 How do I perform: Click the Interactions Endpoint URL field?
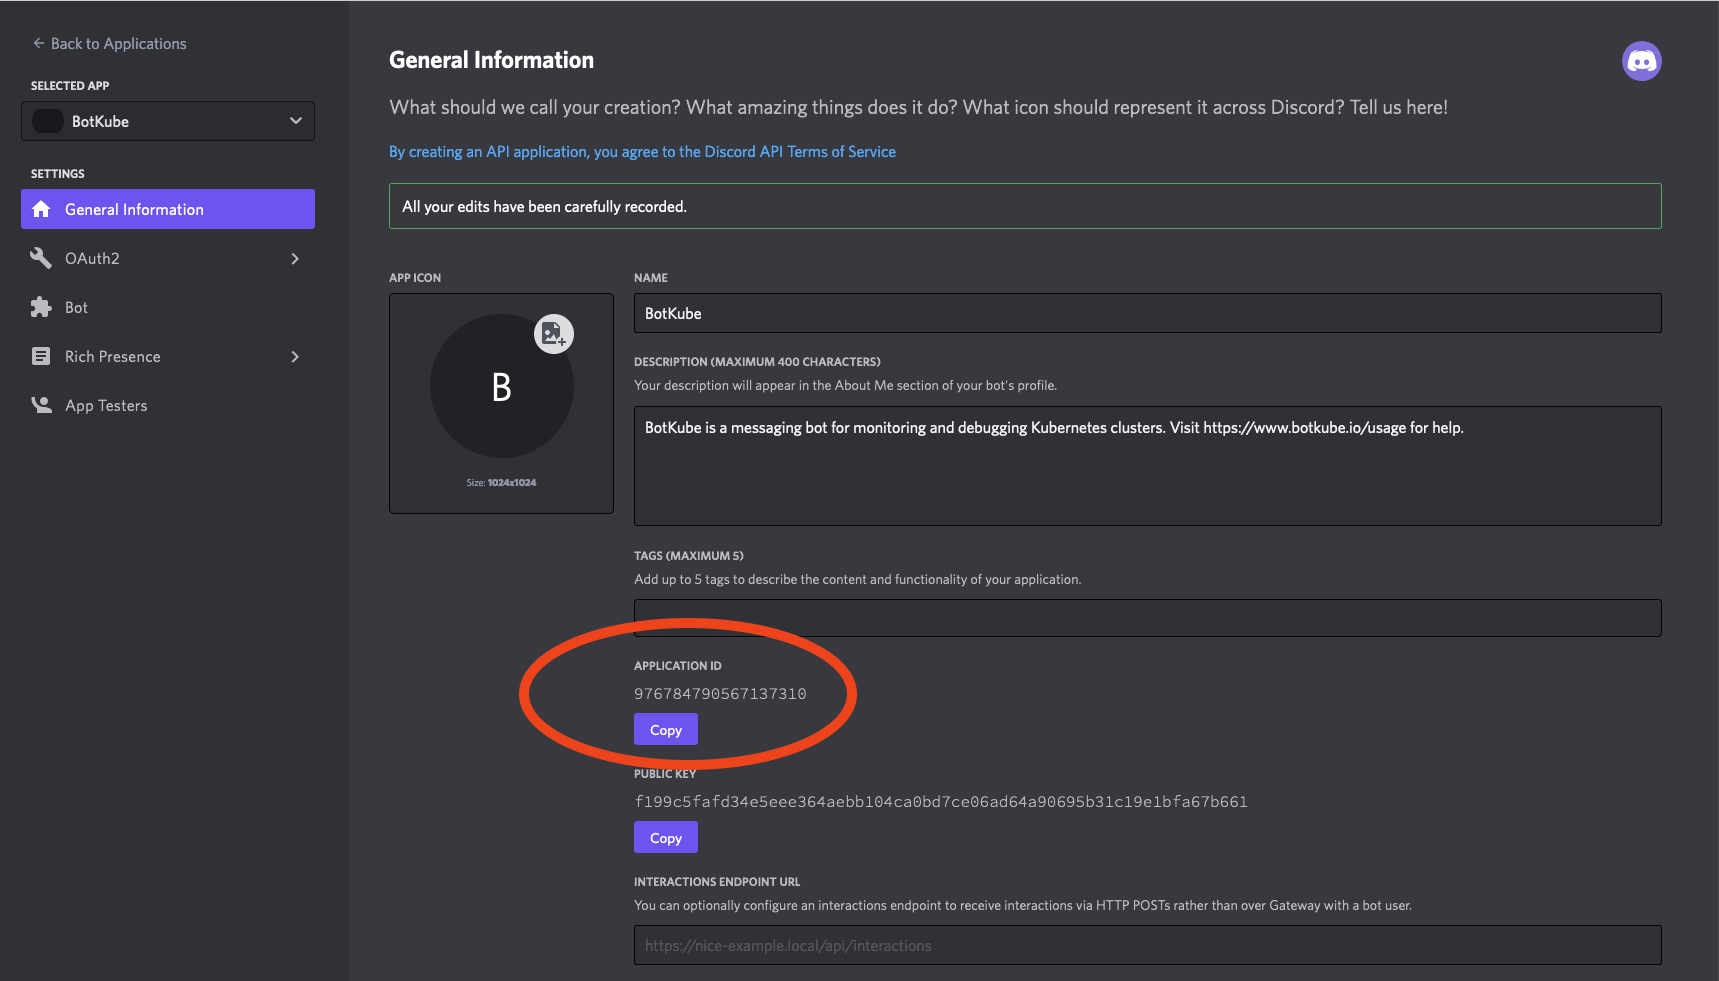tap(1146, 945)
